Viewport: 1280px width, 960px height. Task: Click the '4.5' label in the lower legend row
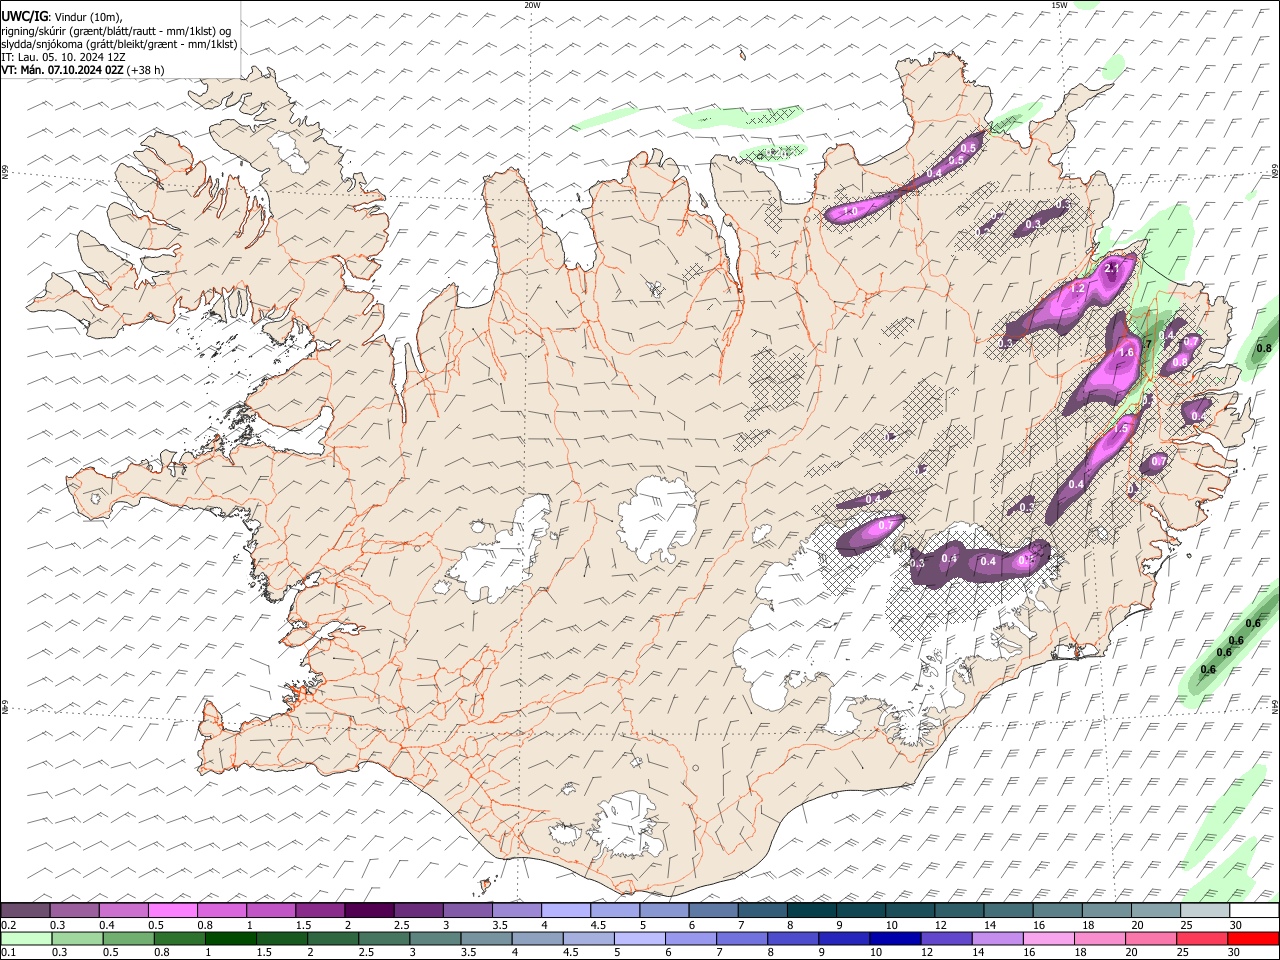point(570,953)
